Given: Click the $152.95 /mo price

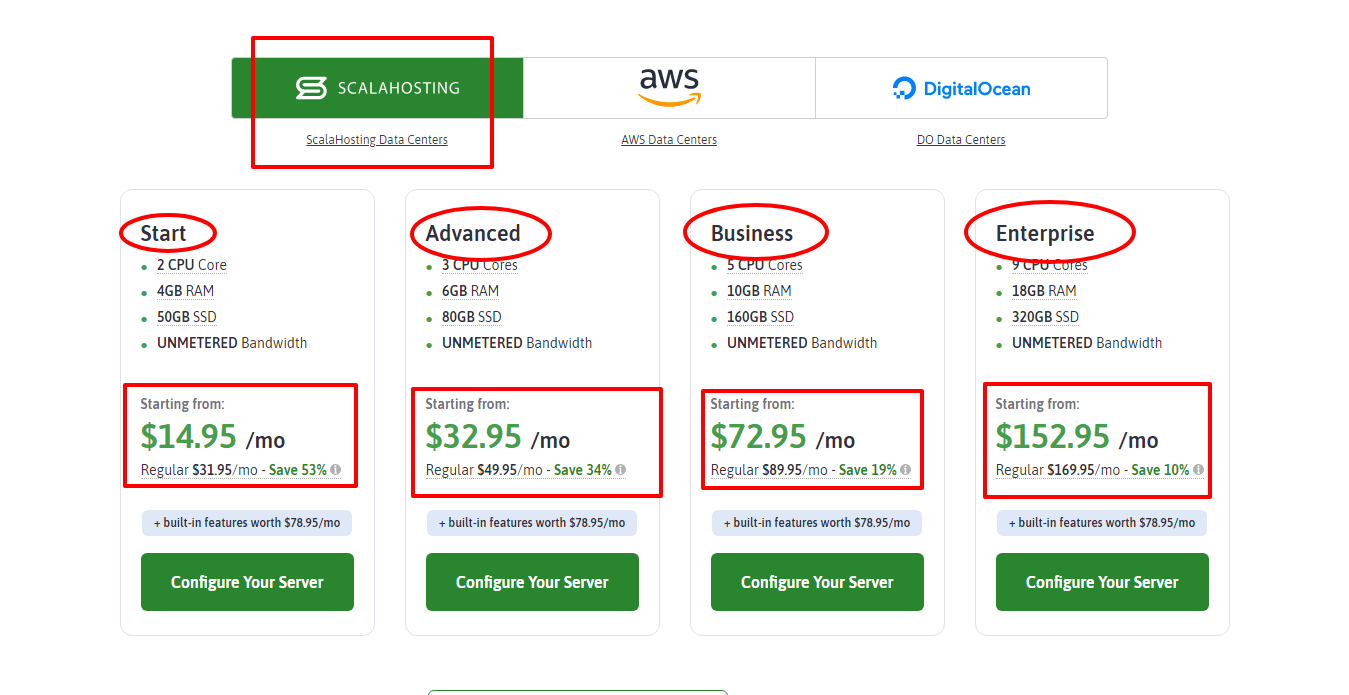Looking at the screenshot, I should click(x=1077, y=438).
